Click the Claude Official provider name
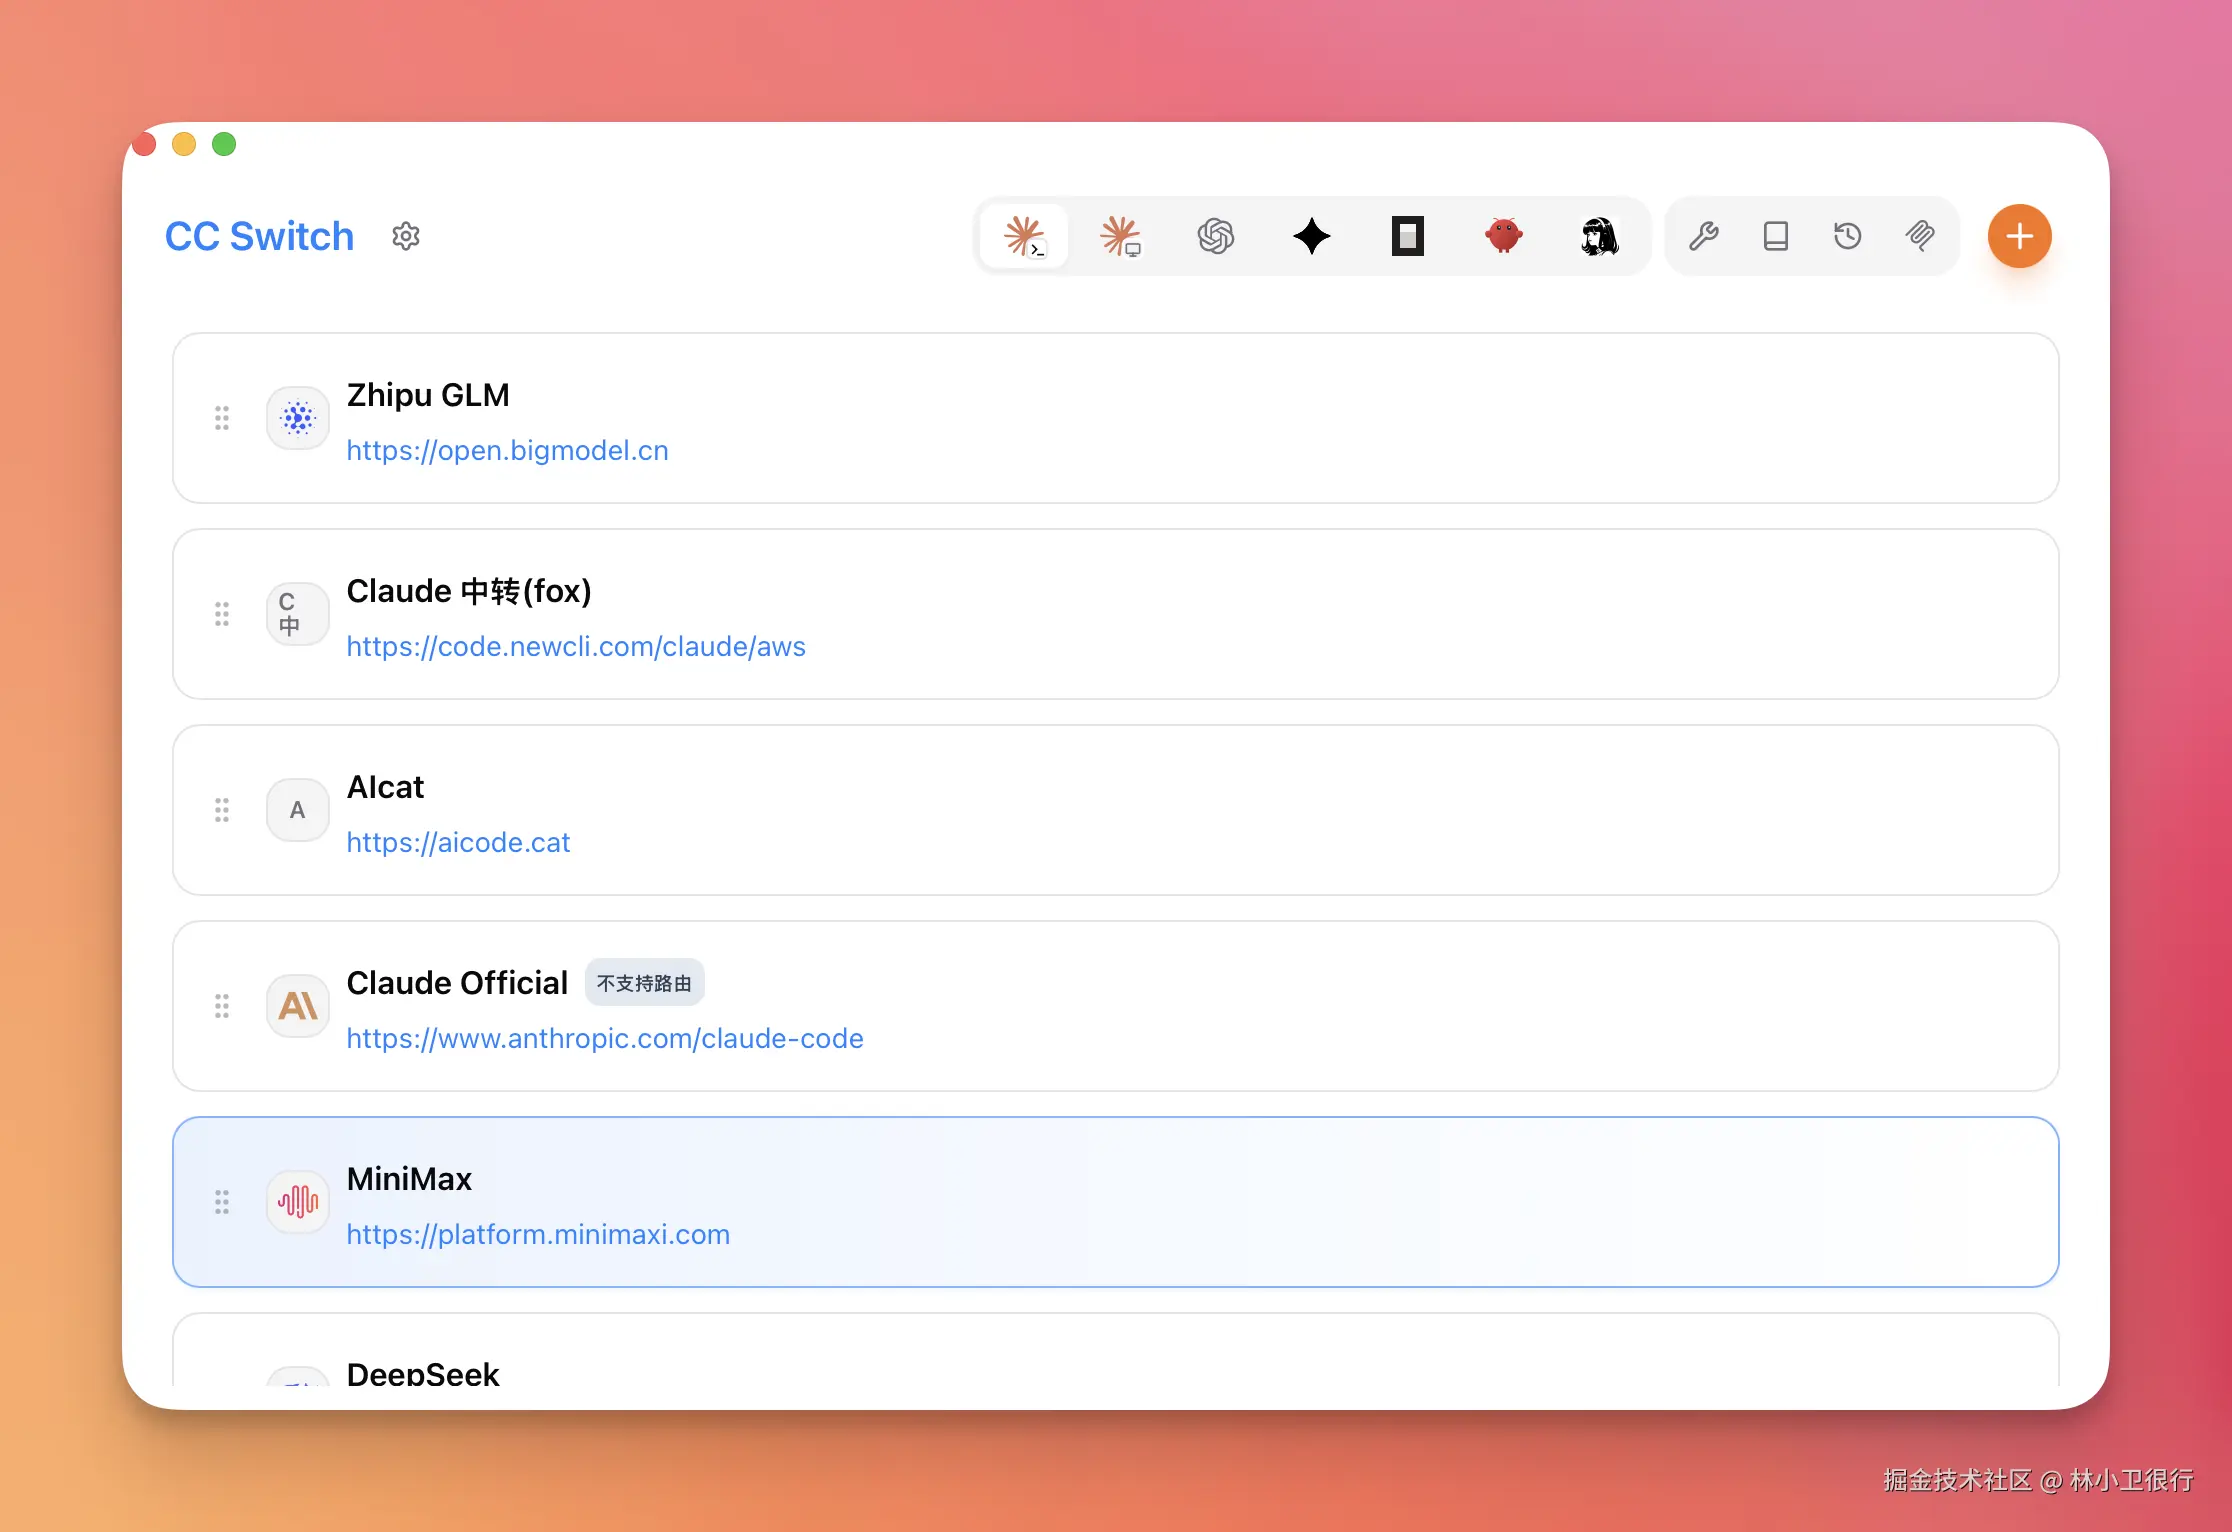 click(x=457, y=983)
